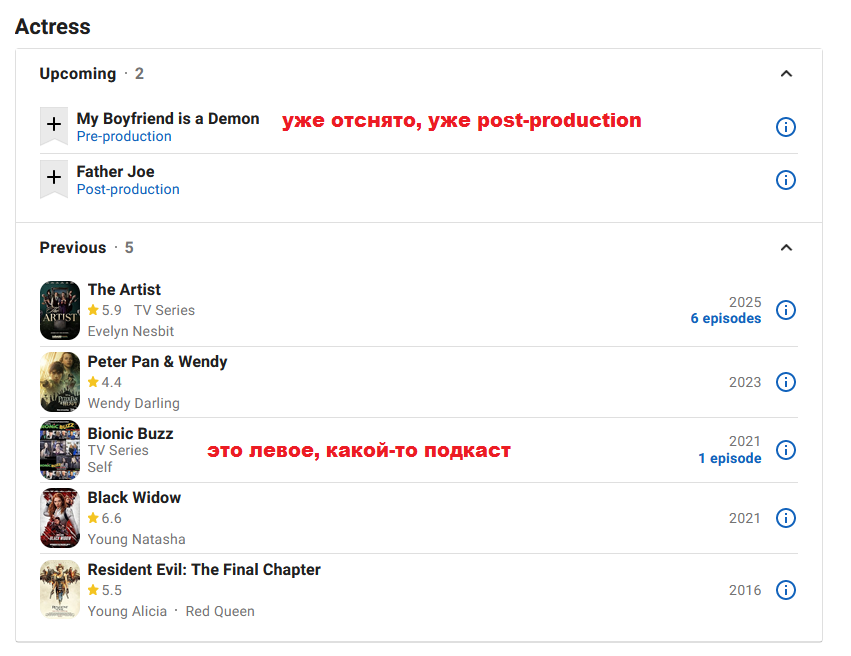Screen dimensions: 851x656
Task: Open the Resident Evil poster thumbnail
Action: pyautogui.click(x=60, y=590)
